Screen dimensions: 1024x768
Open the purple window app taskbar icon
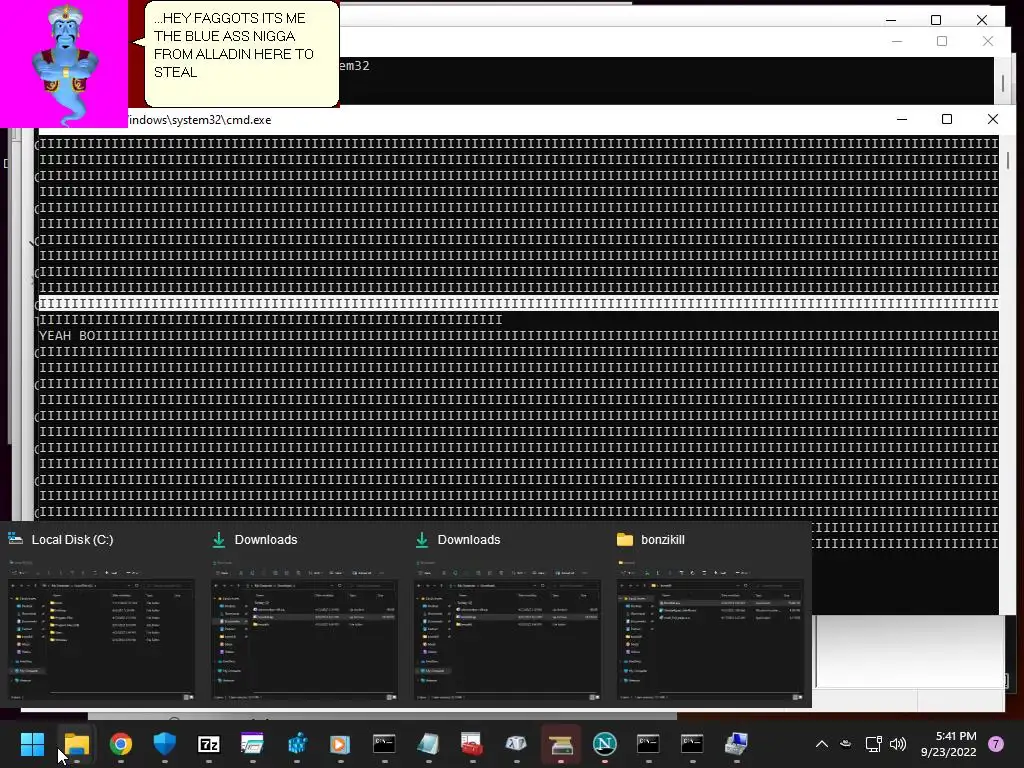pyautogui.click(x=252, y=744)
